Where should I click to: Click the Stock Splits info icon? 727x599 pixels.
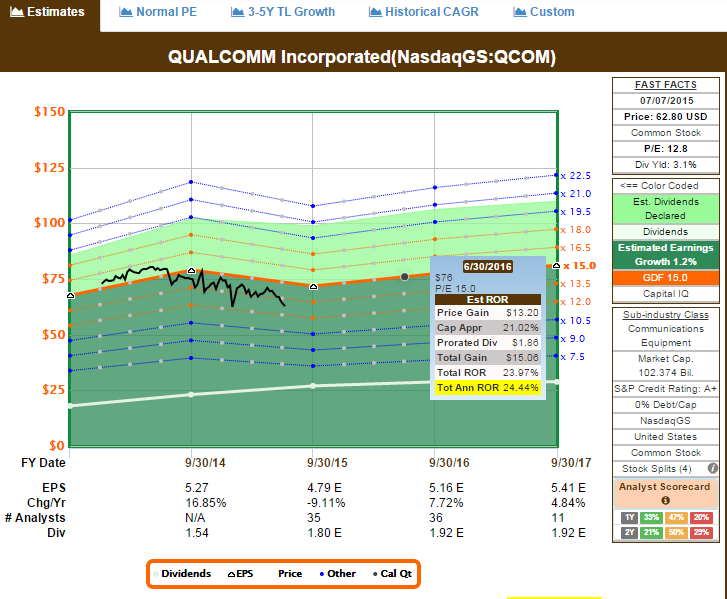coord(713,468)
